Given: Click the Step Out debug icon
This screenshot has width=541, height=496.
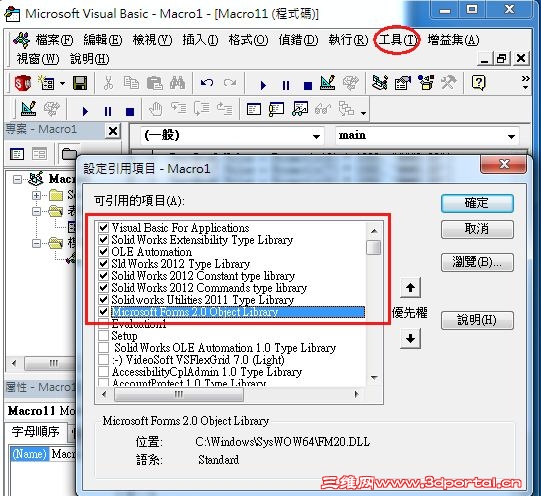Looking at the screenshot, I should pos(225,109).
